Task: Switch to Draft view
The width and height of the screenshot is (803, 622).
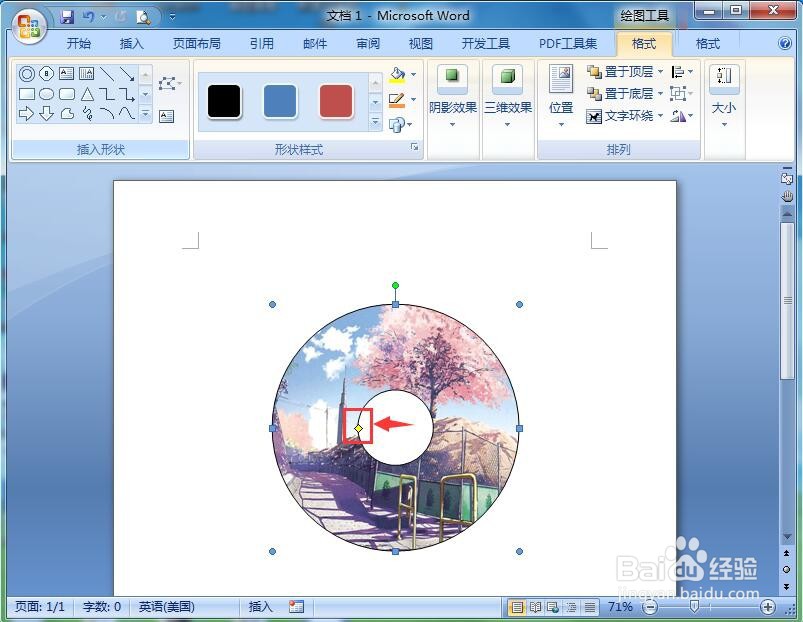Action: (590, 607)
